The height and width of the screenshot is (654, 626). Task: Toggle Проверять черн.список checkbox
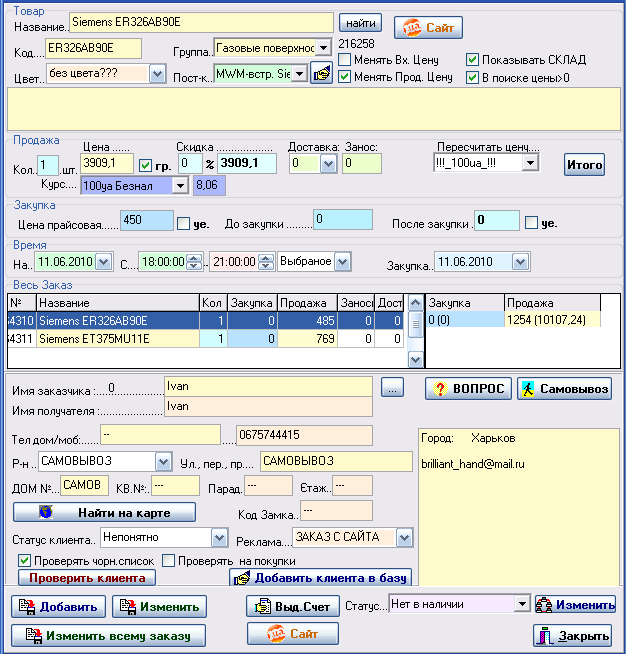click(25, 561)
